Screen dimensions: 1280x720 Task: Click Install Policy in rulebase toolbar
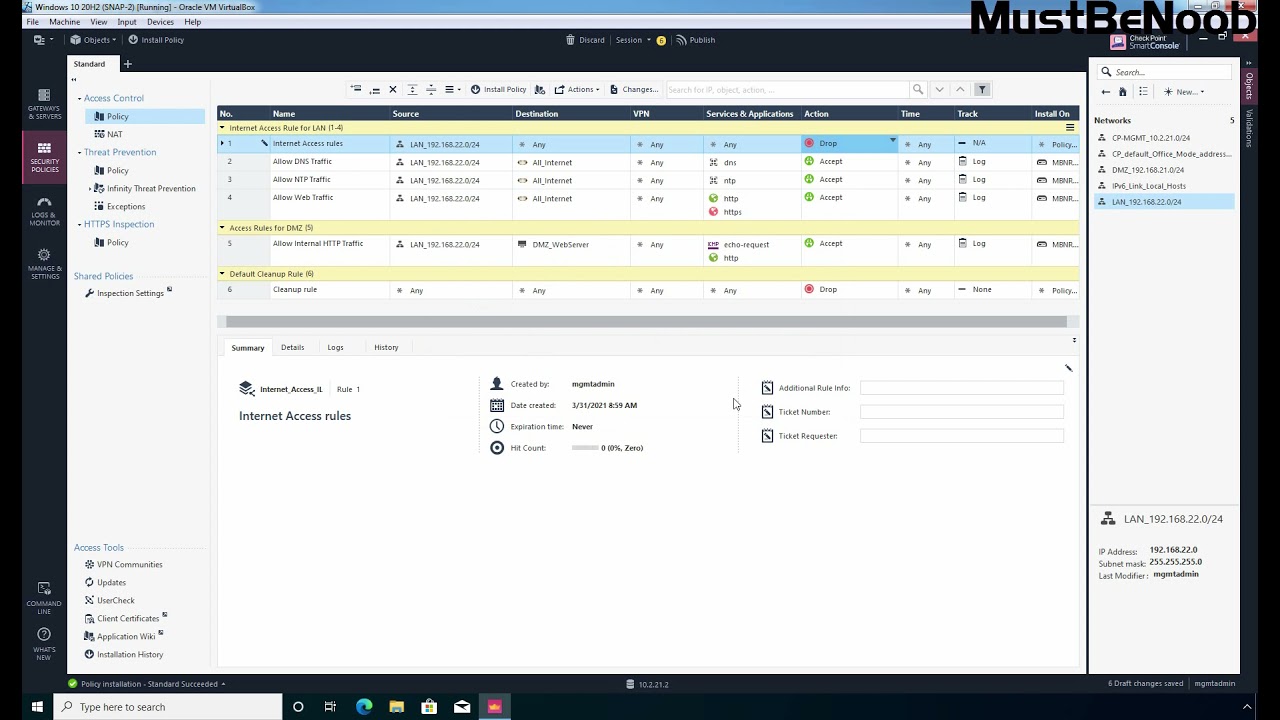click(x=498, y=89)
